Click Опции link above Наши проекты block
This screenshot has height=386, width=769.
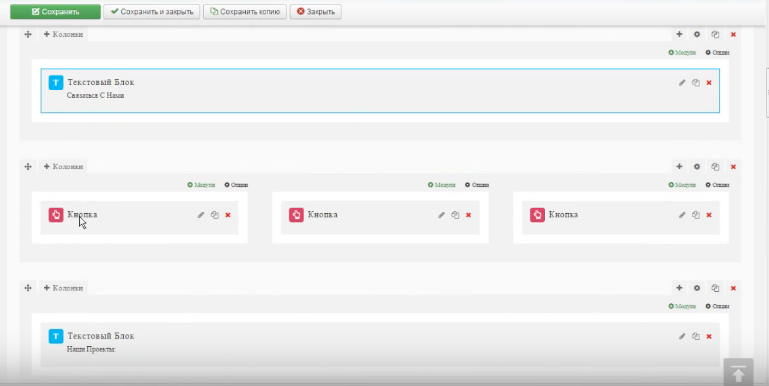coord(718,306)
